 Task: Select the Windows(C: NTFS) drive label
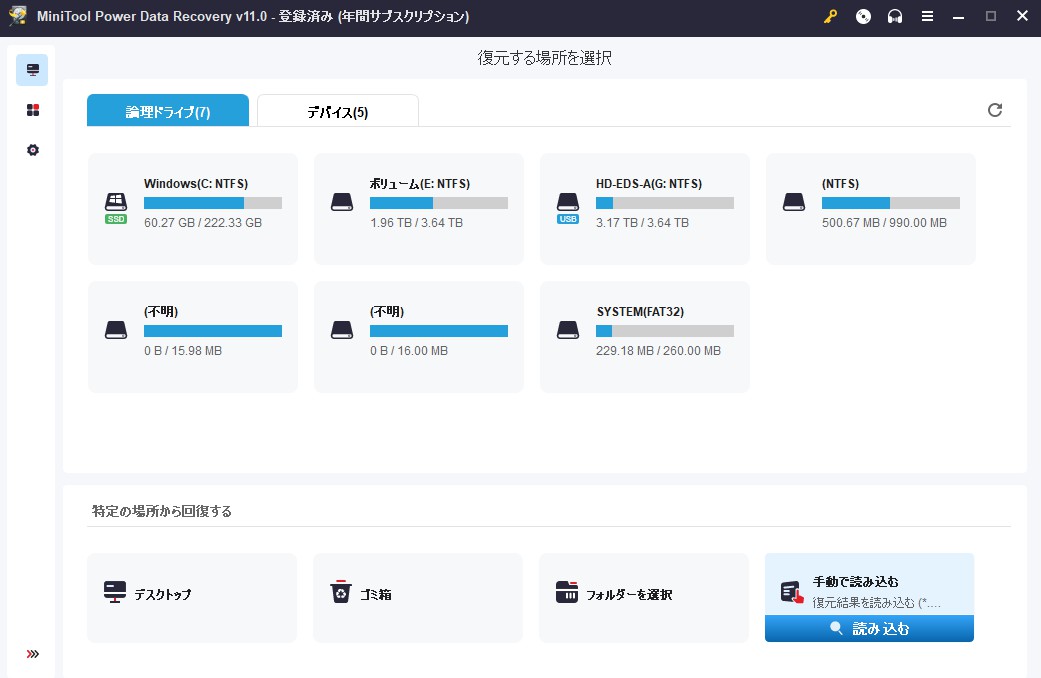click(196, 184)
